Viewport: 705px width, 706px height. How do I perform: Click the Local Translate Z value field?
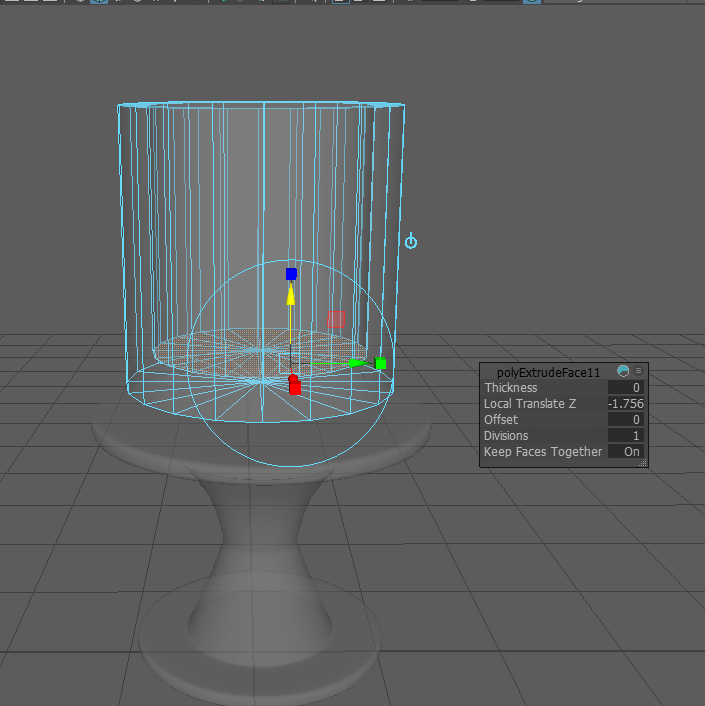pyautogui.click(x=626, y=404)
